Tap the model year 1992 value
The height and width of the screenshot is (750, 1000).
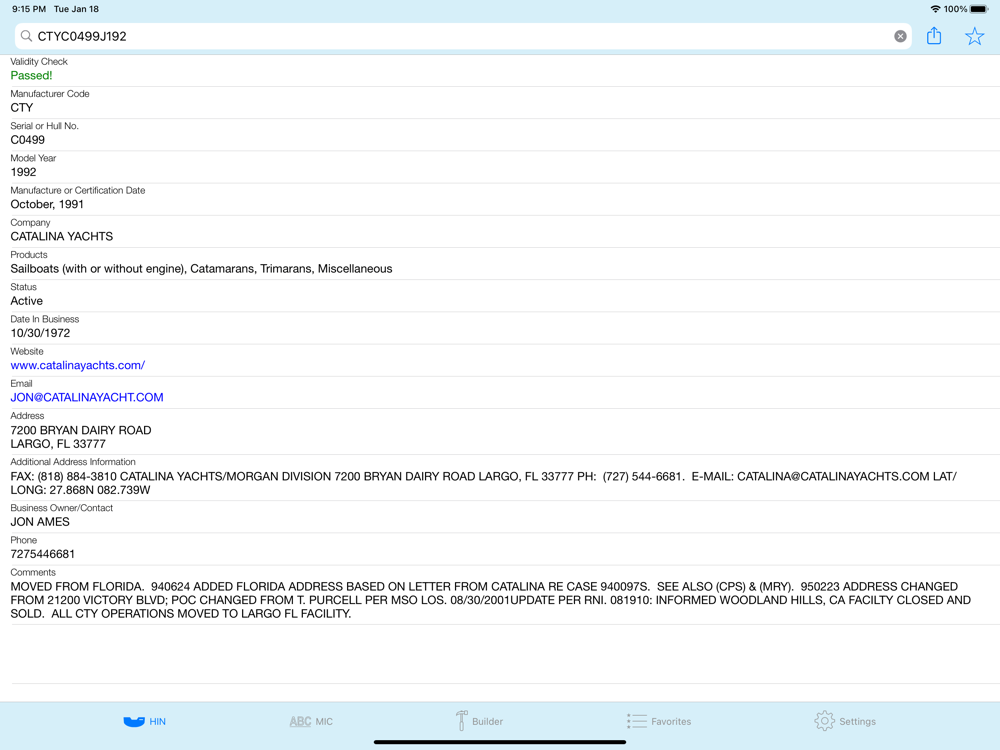point(24,172)
